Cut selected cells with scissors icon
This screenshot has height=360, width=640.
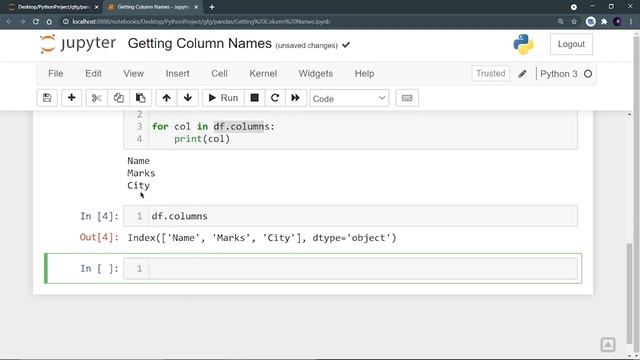click(x=96, y=98)
